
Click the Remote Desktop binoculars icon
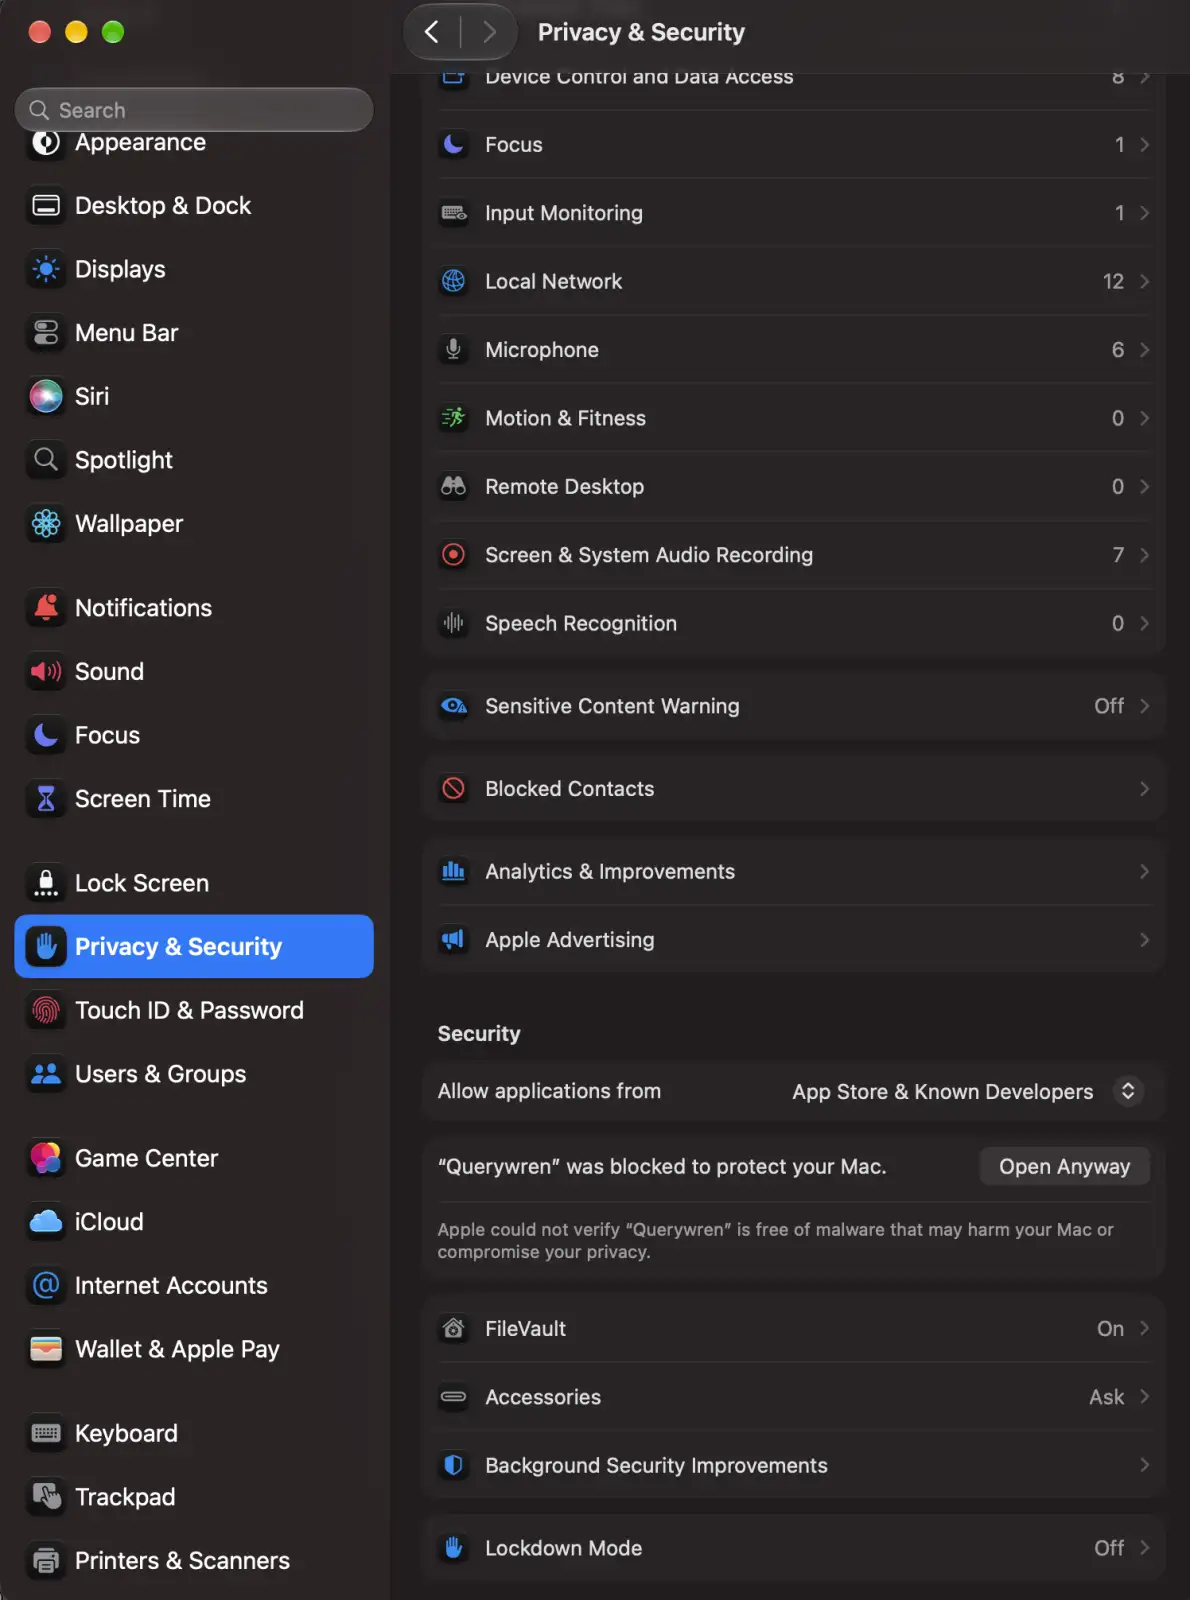[453, 487]
